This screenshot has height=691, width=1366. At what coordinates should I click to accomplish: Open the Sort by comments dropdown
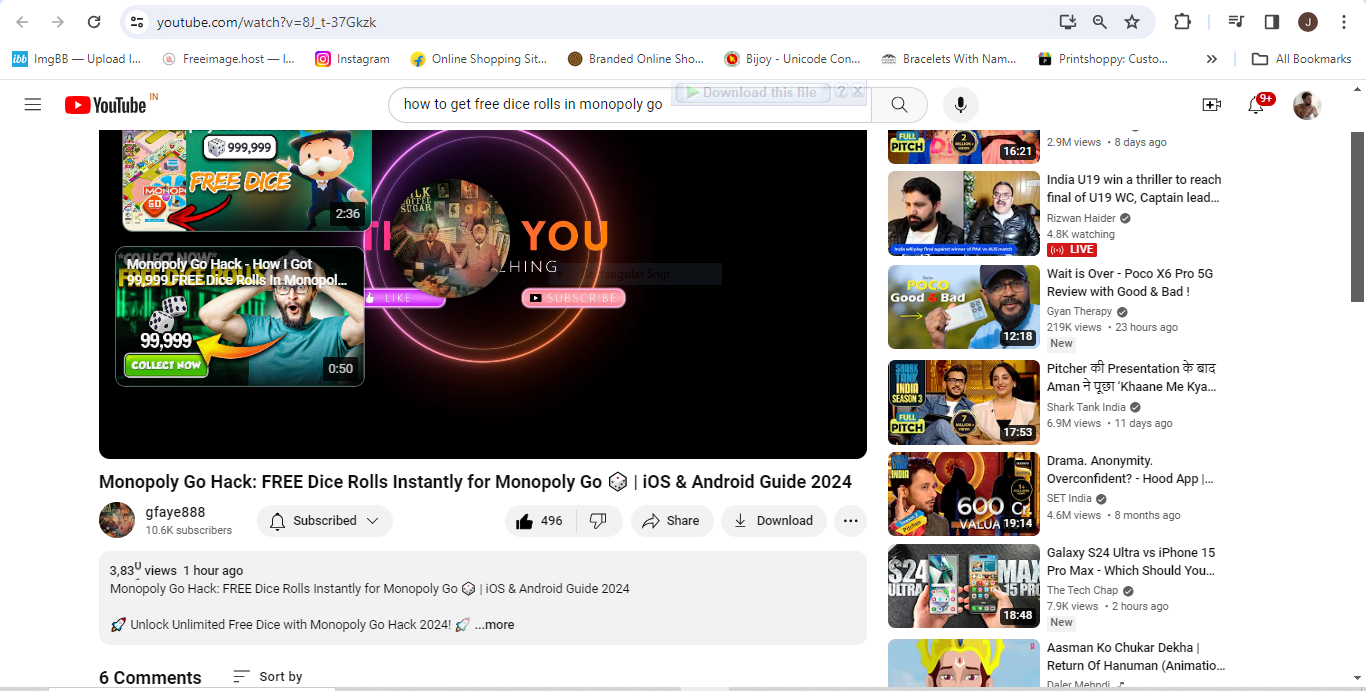click(x=267, y=677)
